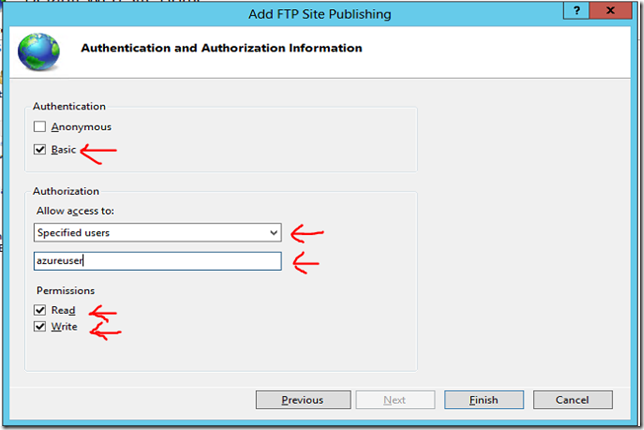Click the Authentication and Authorization Information heading
This screenshot has height=430, width=644.
(x=222, y=48)
